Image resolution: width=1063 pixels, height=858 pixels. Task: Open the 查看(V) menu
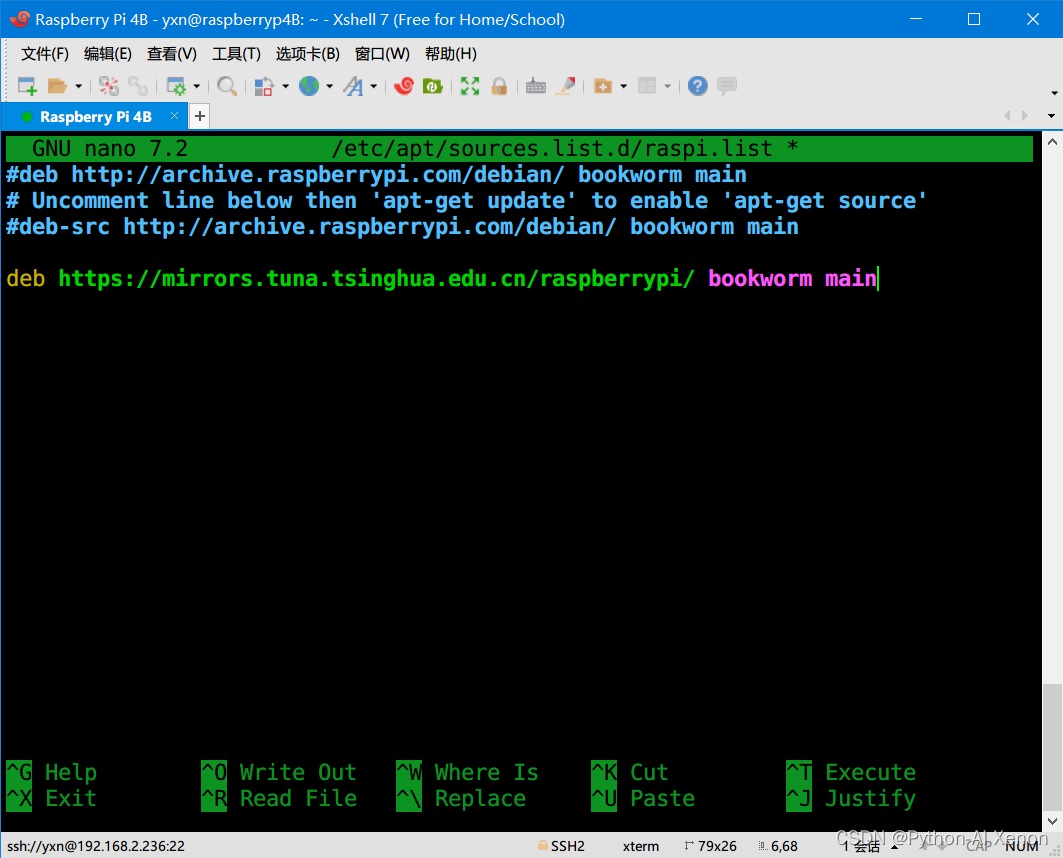172,54
